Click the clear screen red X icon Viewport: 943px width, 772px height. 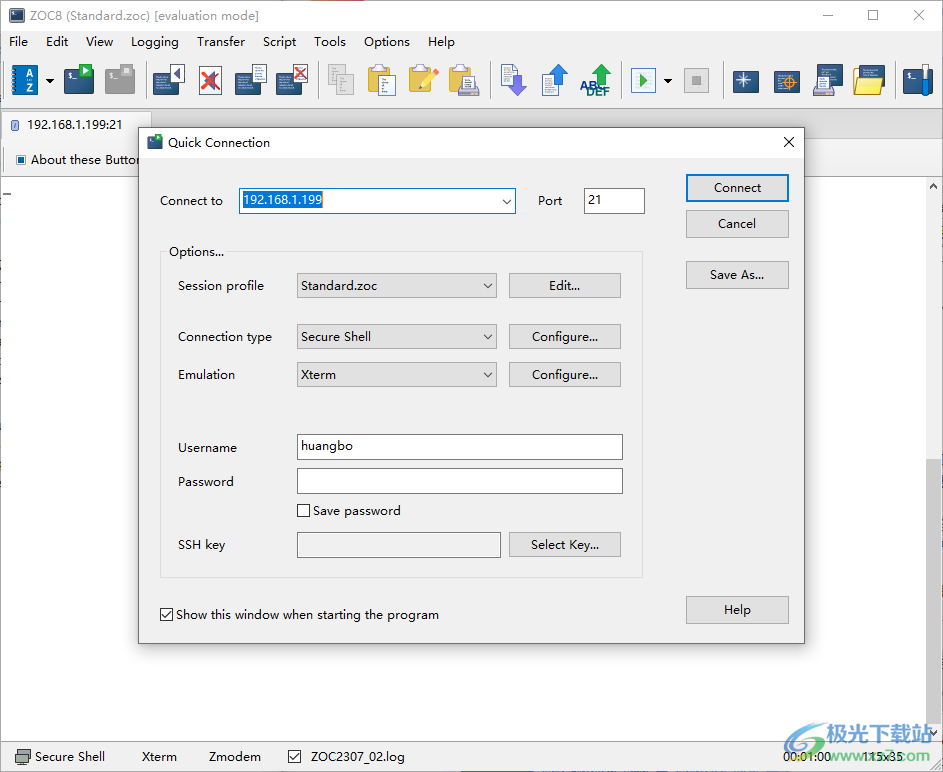click(x=210, y=80)
